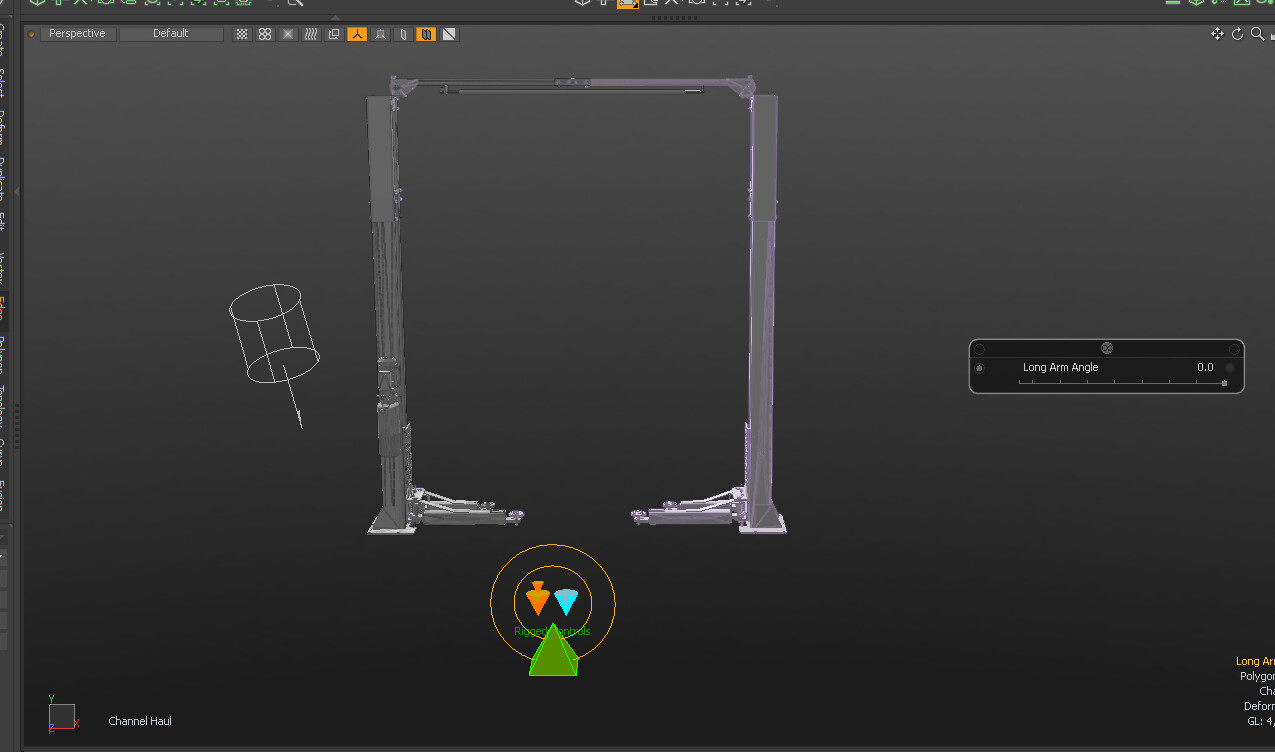Image resolution: width=1275 pixels, height=752 pixels.
Task: Open the Curve vertical tab
Action: [3, 454]
